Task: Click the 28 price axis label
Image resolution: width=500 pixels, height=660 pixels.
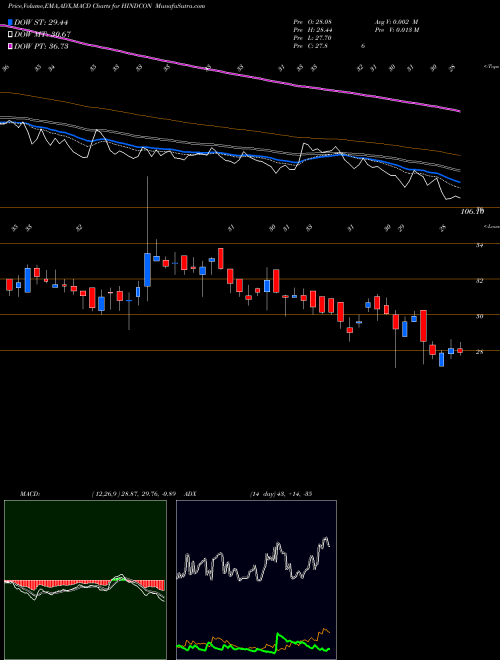Action: tap(479, 352)
